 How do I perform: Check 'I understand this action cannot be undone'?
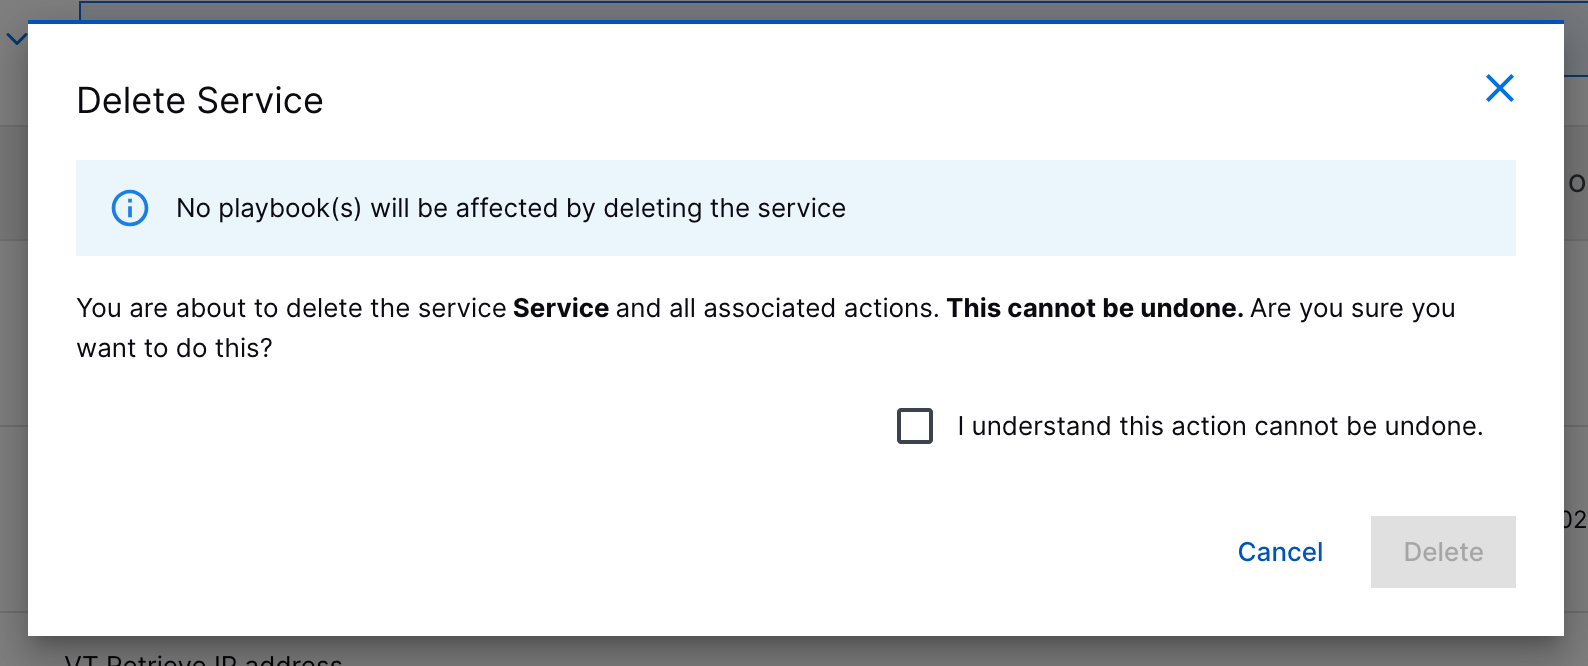tap(913, 426)
